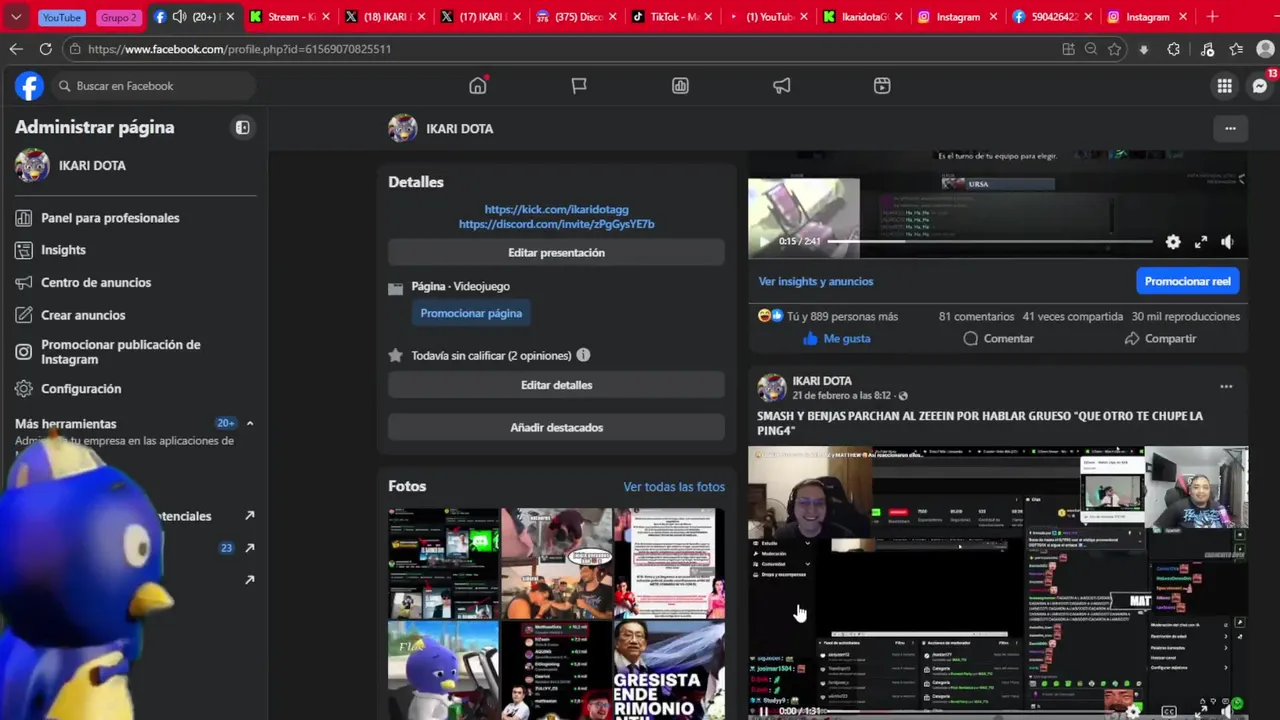Open the browser extensions puzzle icon
This screenshot has height=720, width=1280.
(x=1174, y=49)
